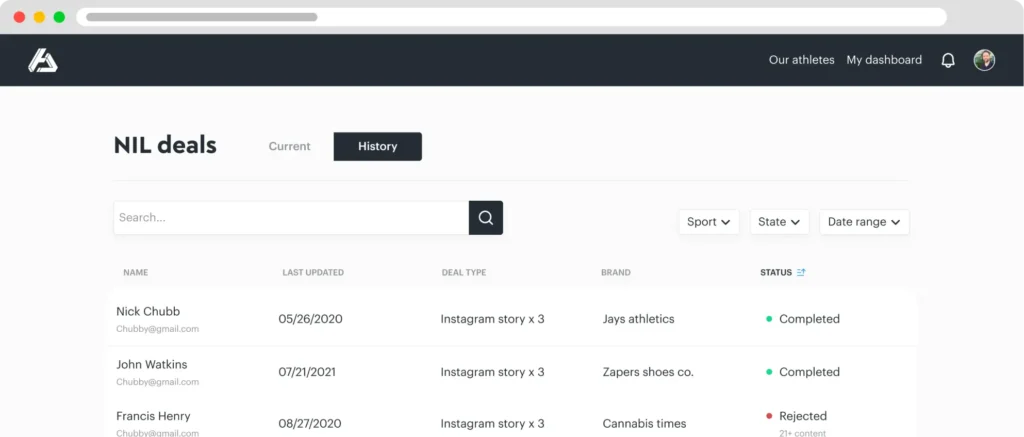Click the yellow minimize window dot
This screenshot has height=437, width=1024.
[40, 17]
